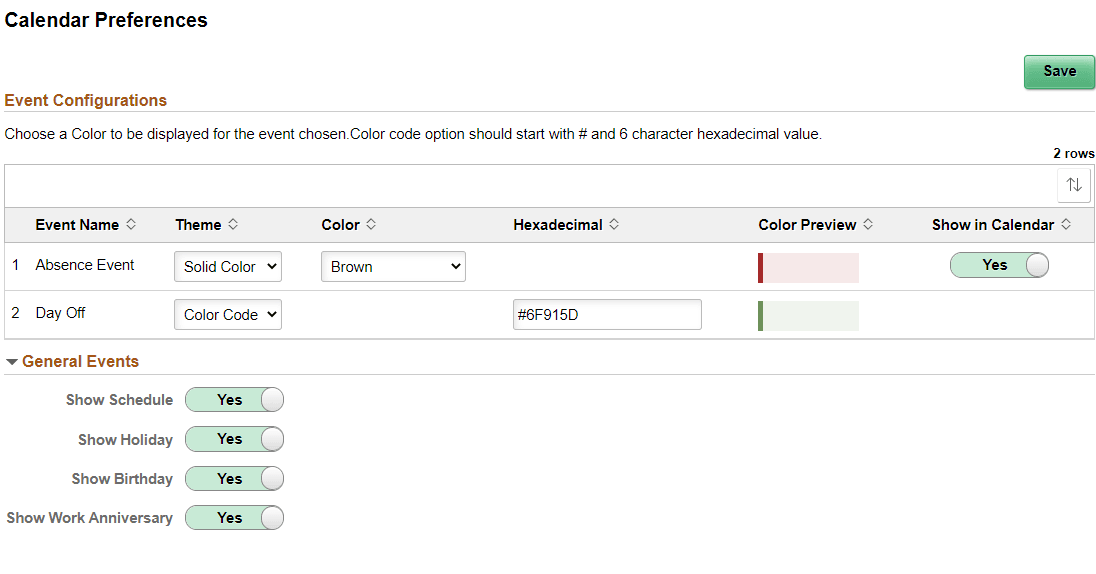The height and width of the screenshot is (574, 1096).
Task: Select the Absence Event row name
Action: [85, 265]
